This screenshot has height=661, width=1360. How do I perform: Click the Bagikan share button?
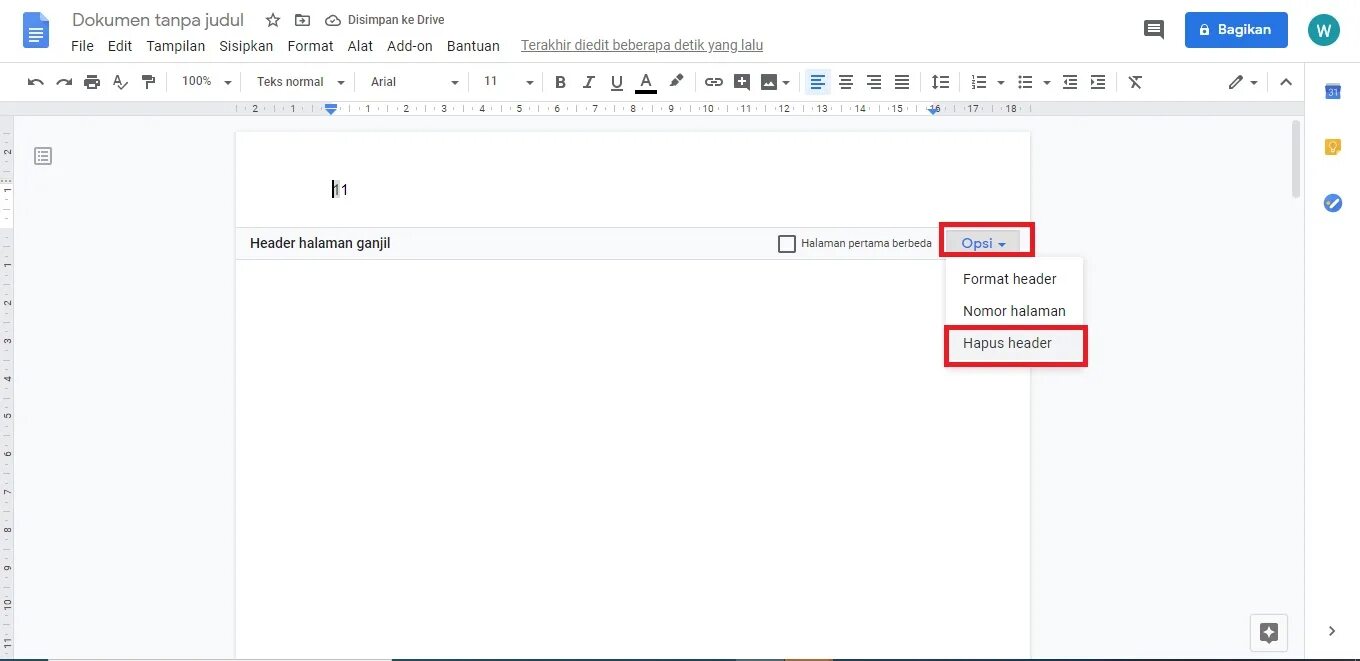click(x=1236, y=30)
